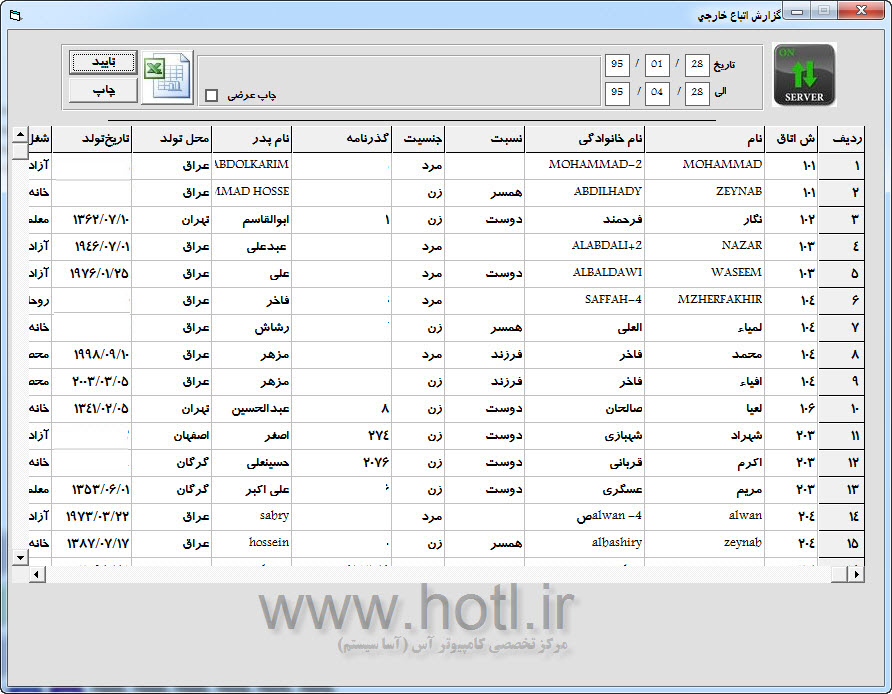Click the horizontal scrollbar track below the table
This screenshot has width=892, height=694.
click(x=440, y=574)
